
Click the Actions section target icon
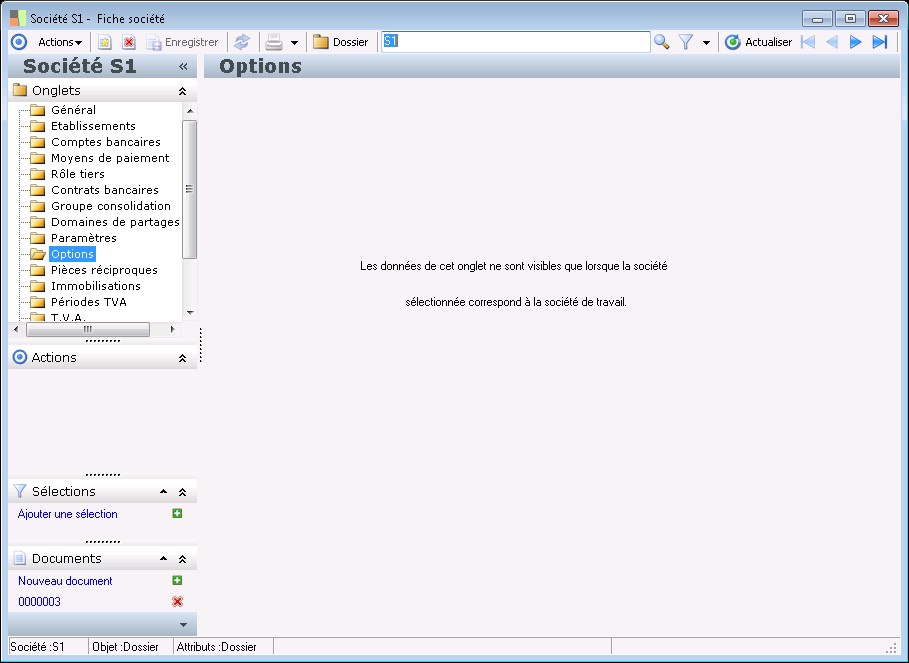click(x=20, y=357)
